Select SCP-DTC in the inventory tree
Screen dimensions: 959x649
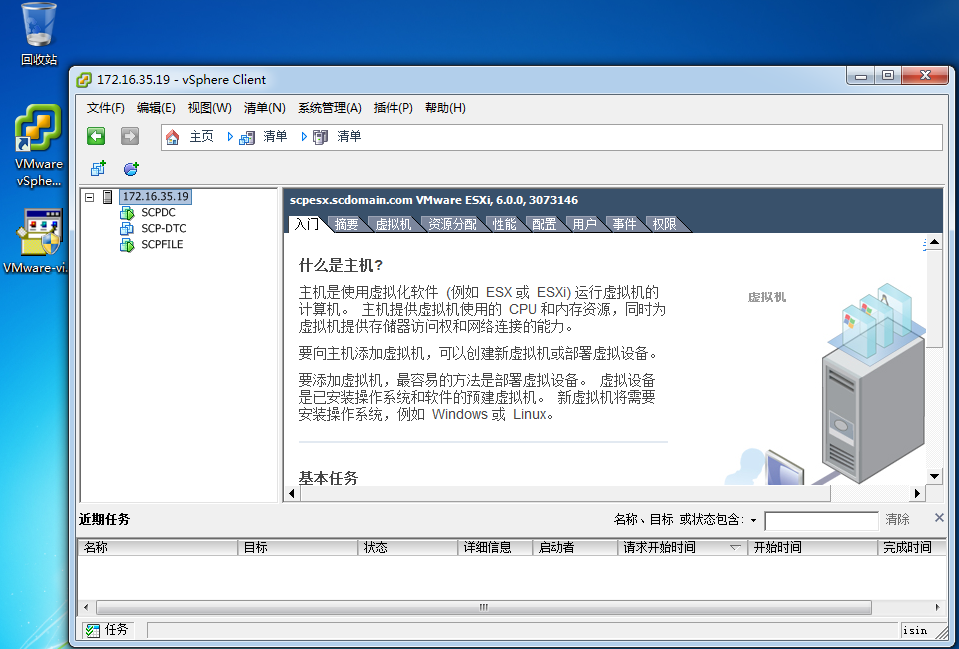pos(164,228)
